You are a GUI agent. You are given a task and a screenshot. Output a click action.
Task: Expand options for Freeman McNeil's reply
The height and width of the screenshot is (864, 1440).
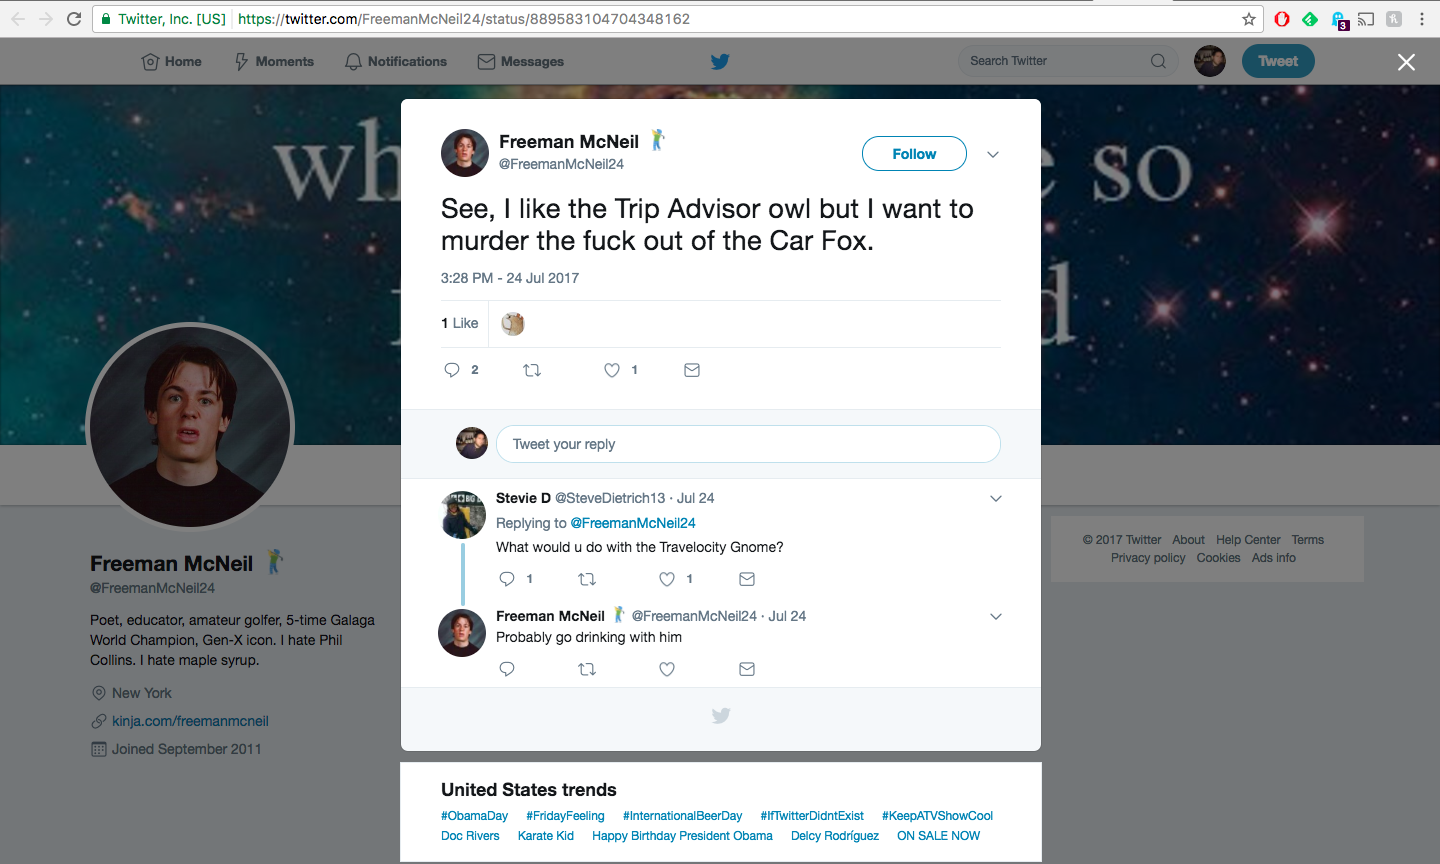[996, 617]
